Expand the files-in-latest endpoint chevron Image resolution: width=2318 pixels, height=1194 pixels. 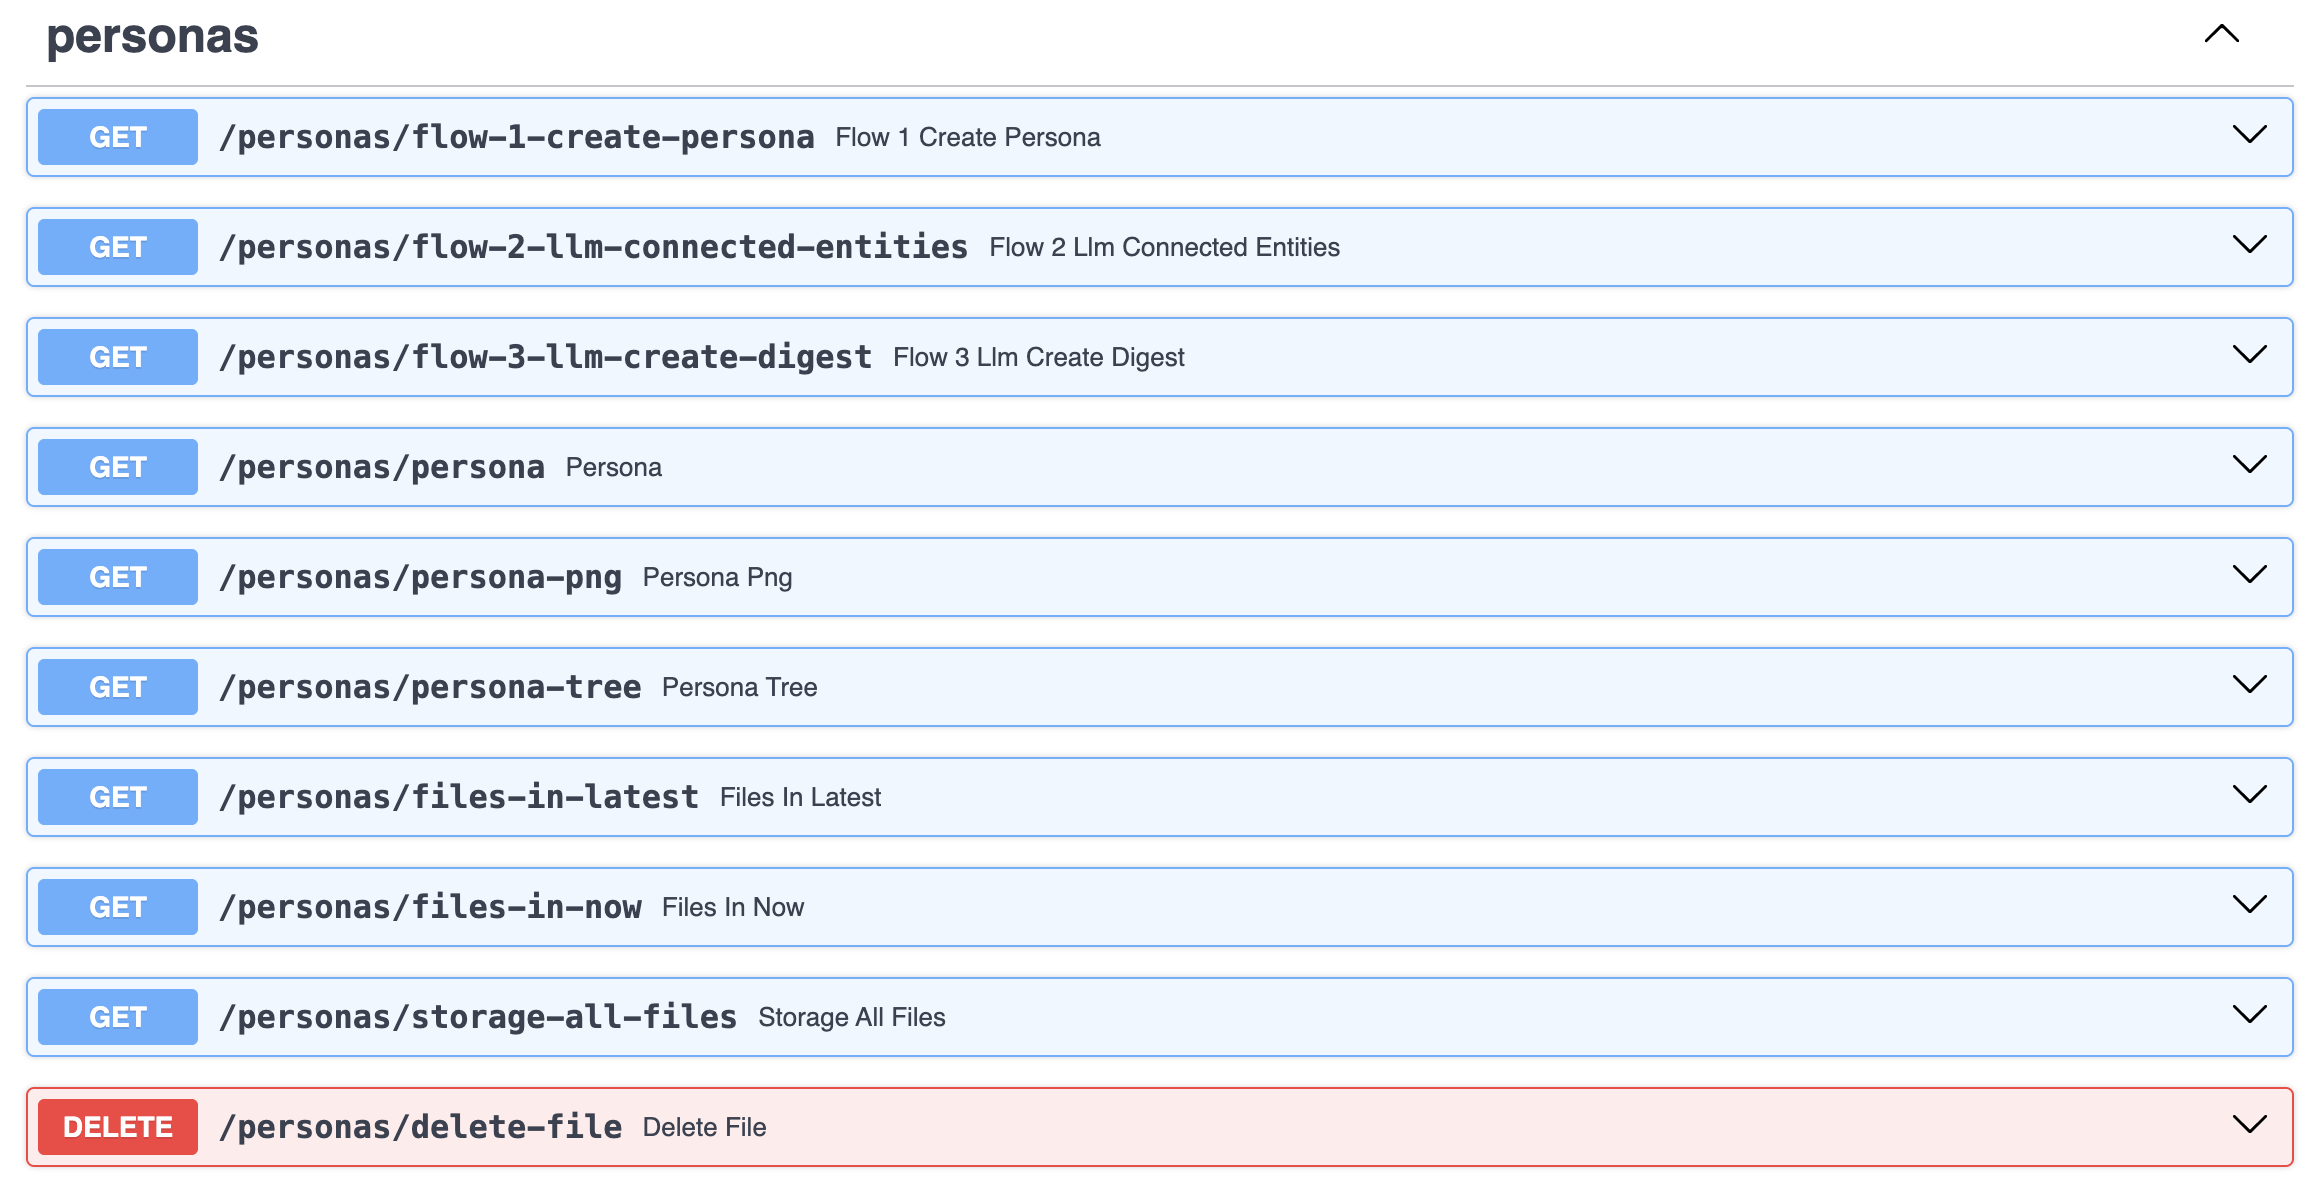tap(2249, 795)
